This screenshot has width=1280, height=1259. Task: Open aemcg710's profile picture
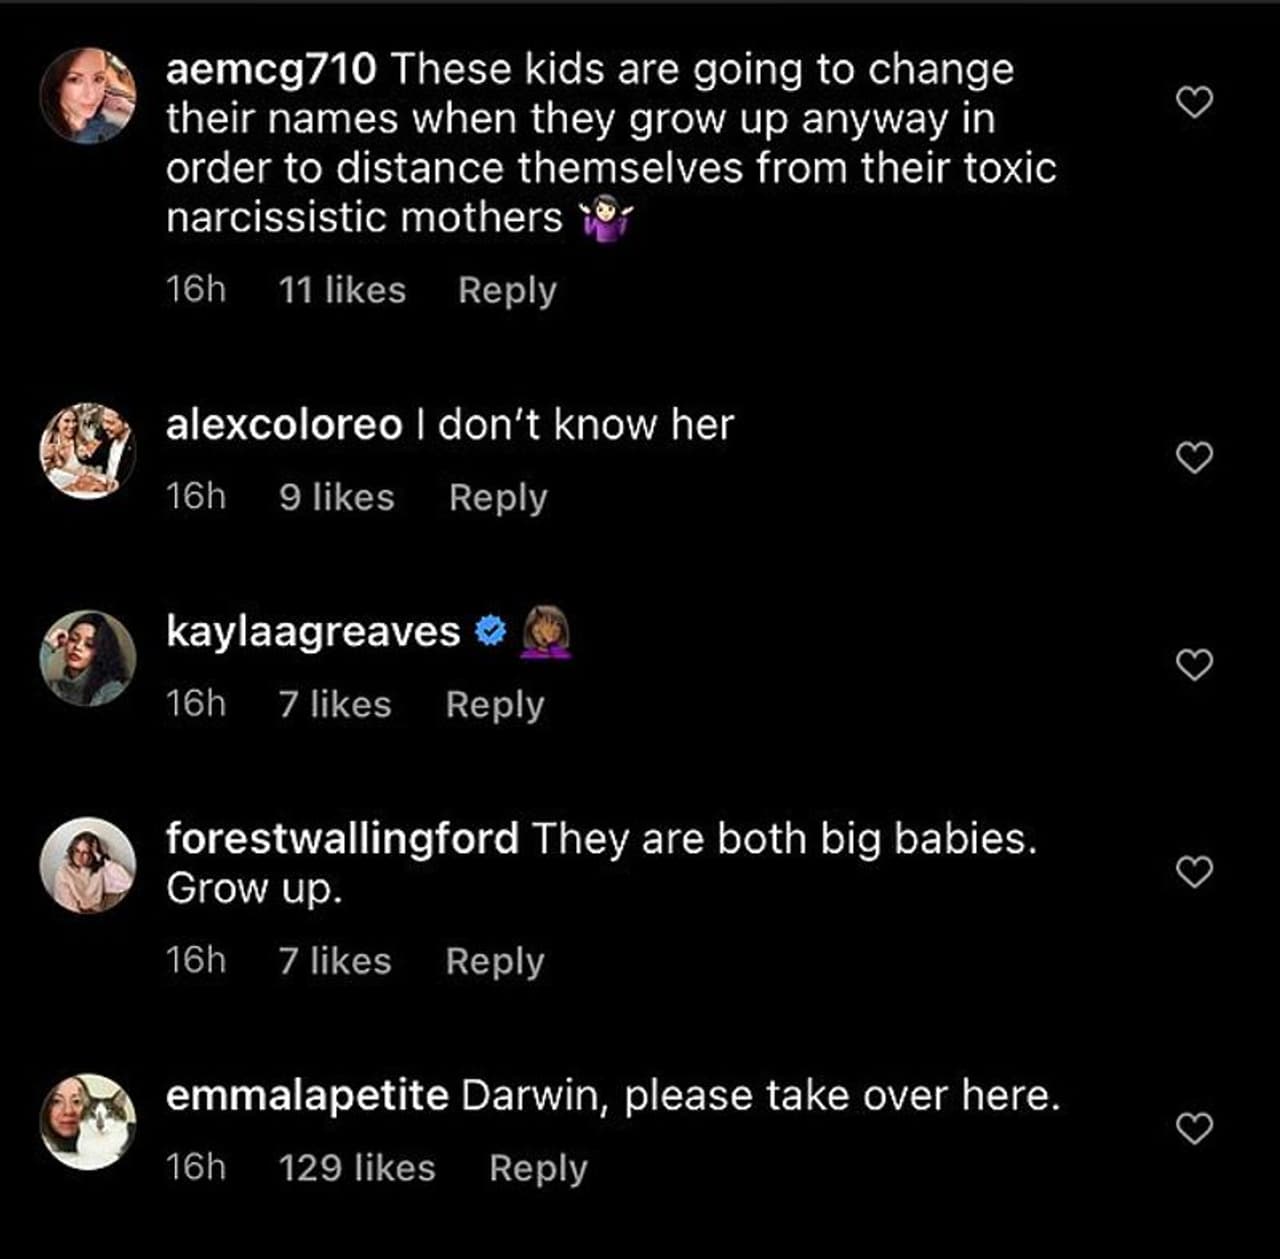click(x=88, y=96)
